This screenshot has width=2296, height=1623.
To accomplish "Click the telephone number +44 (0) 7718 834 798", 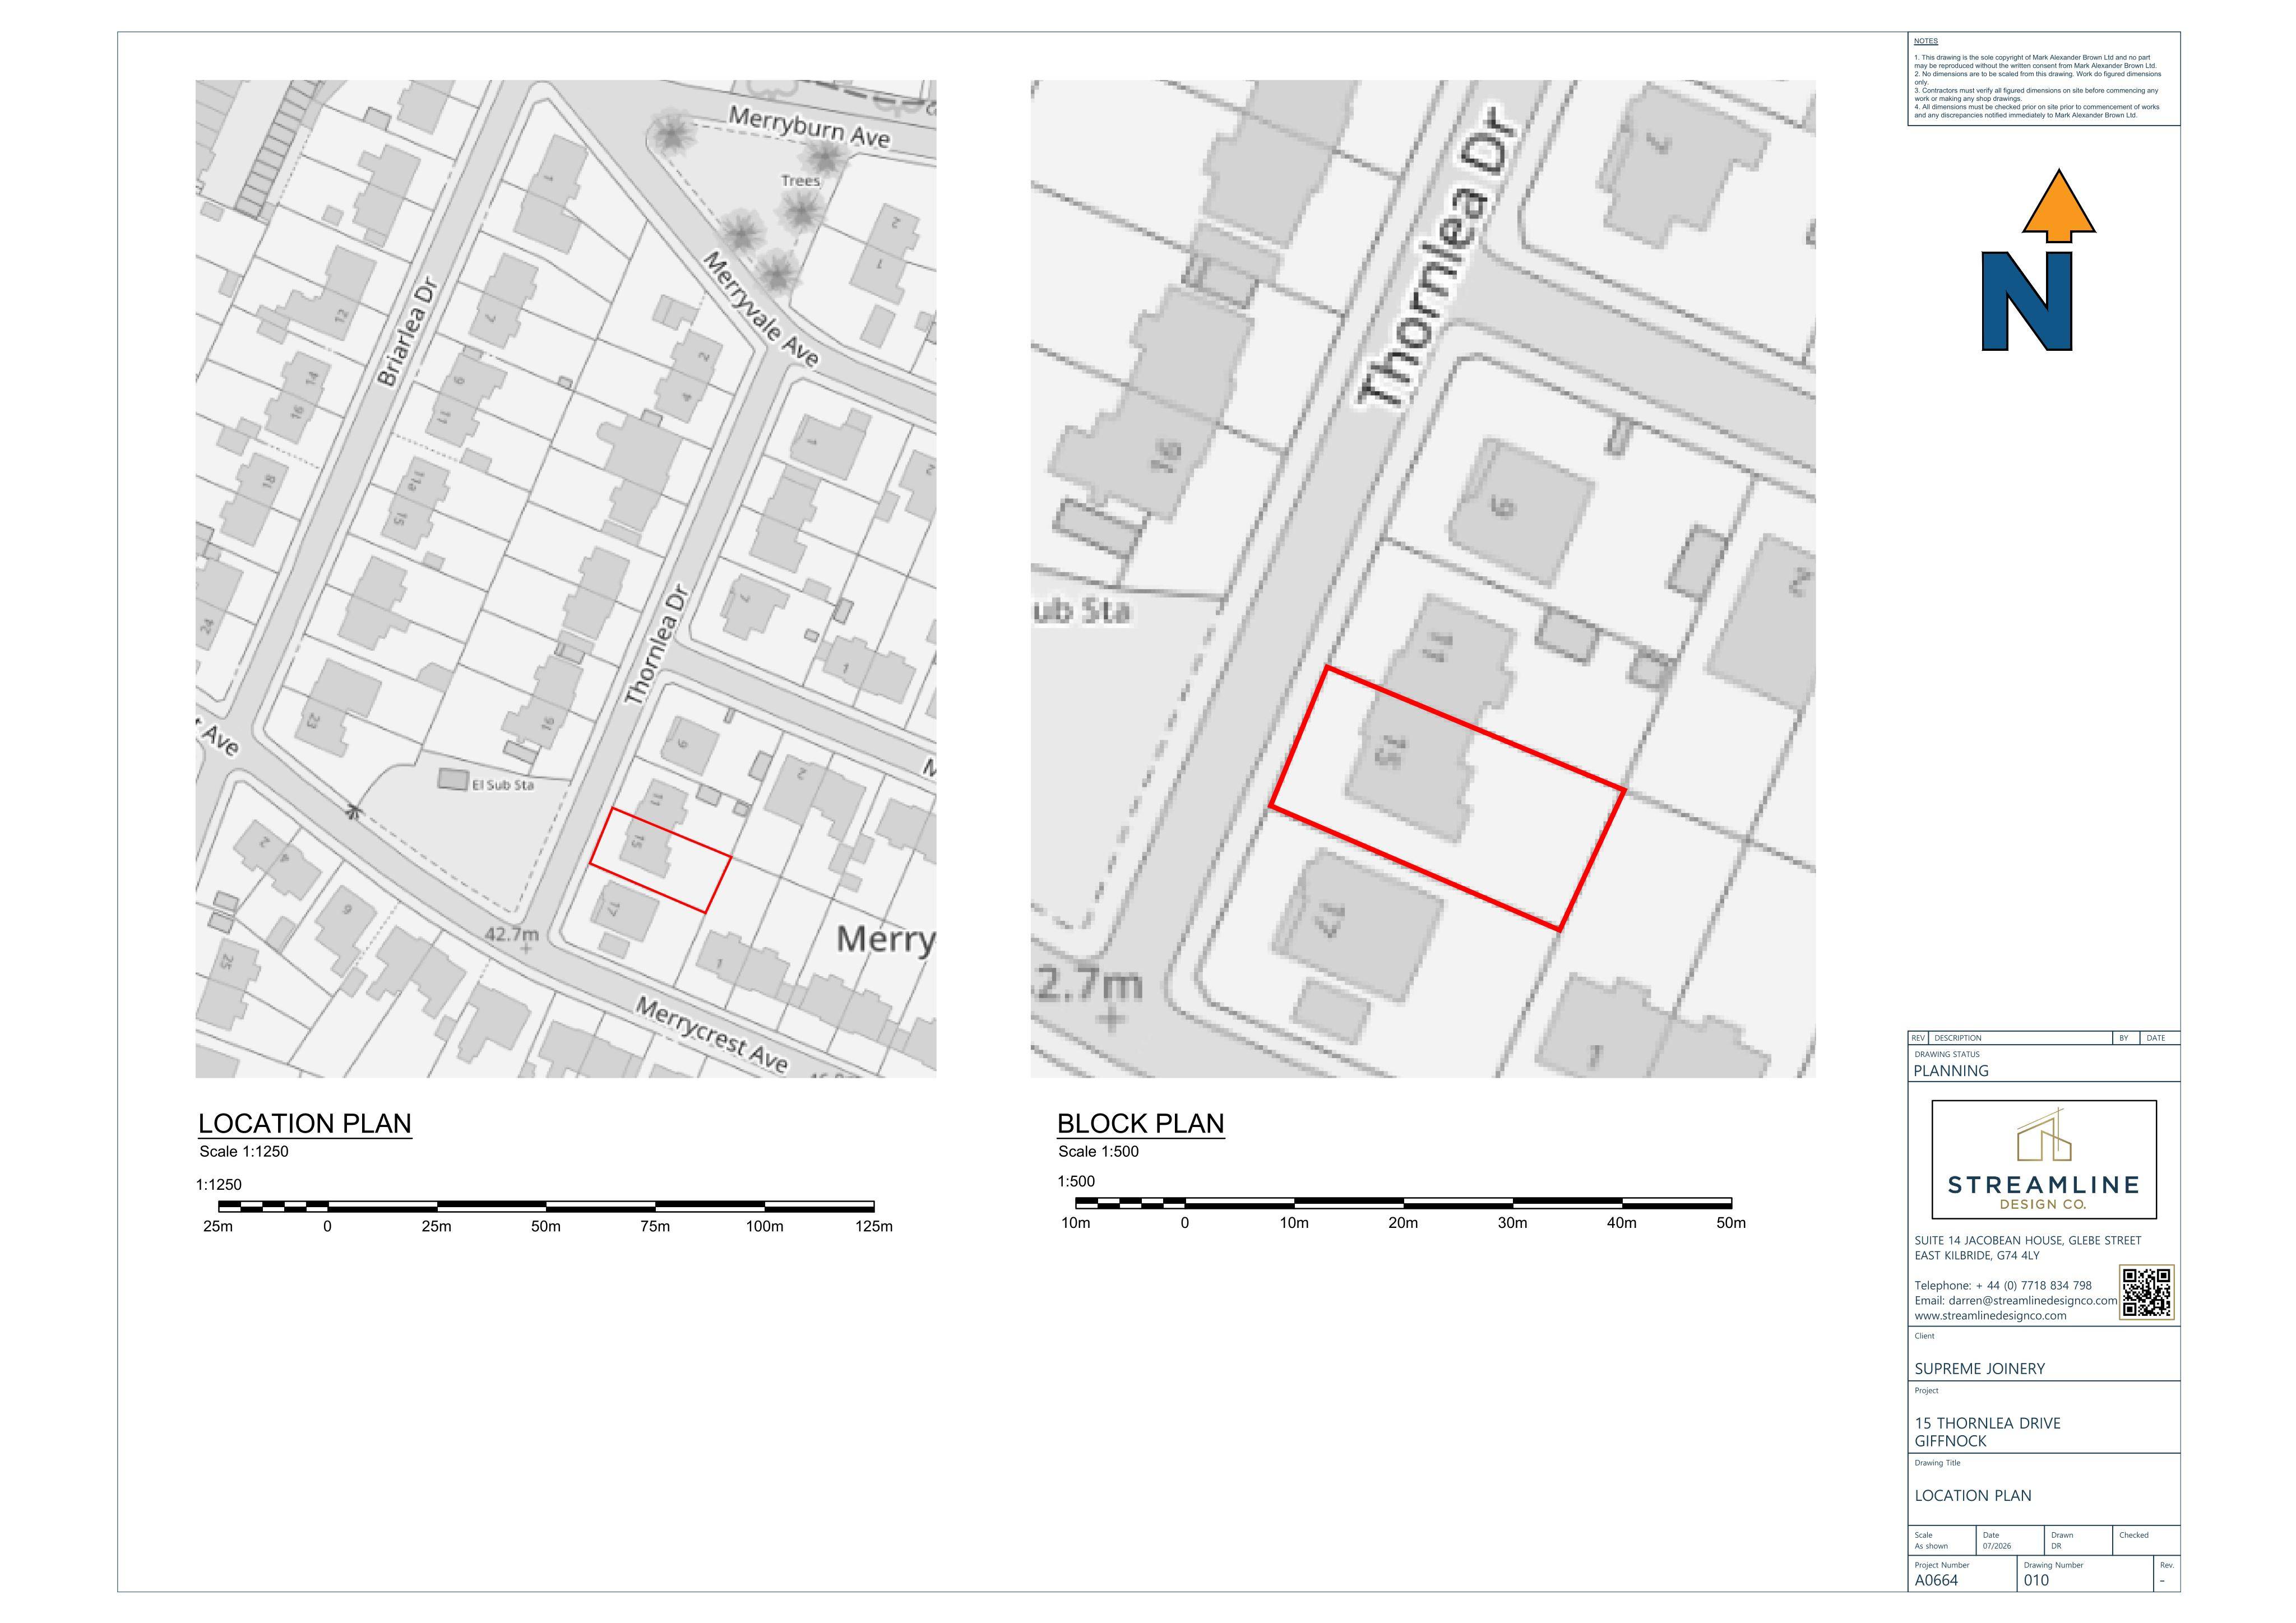I will coord(2033,1286).
